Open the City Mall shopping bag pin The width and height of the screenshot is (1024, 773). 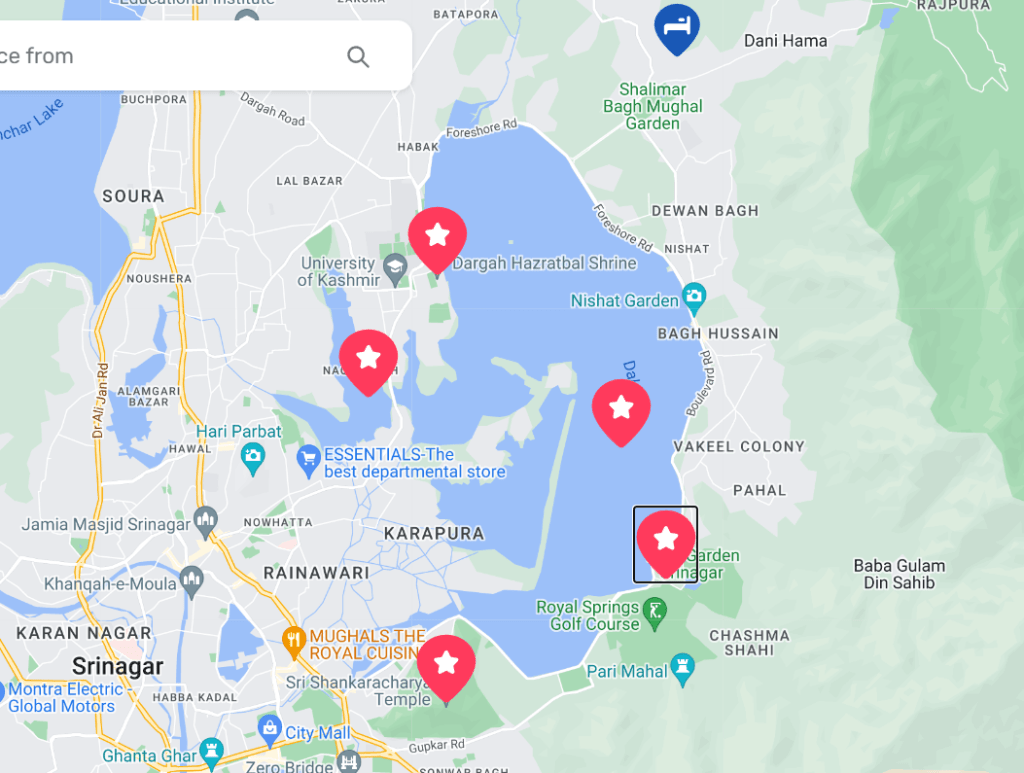point(269,731)
